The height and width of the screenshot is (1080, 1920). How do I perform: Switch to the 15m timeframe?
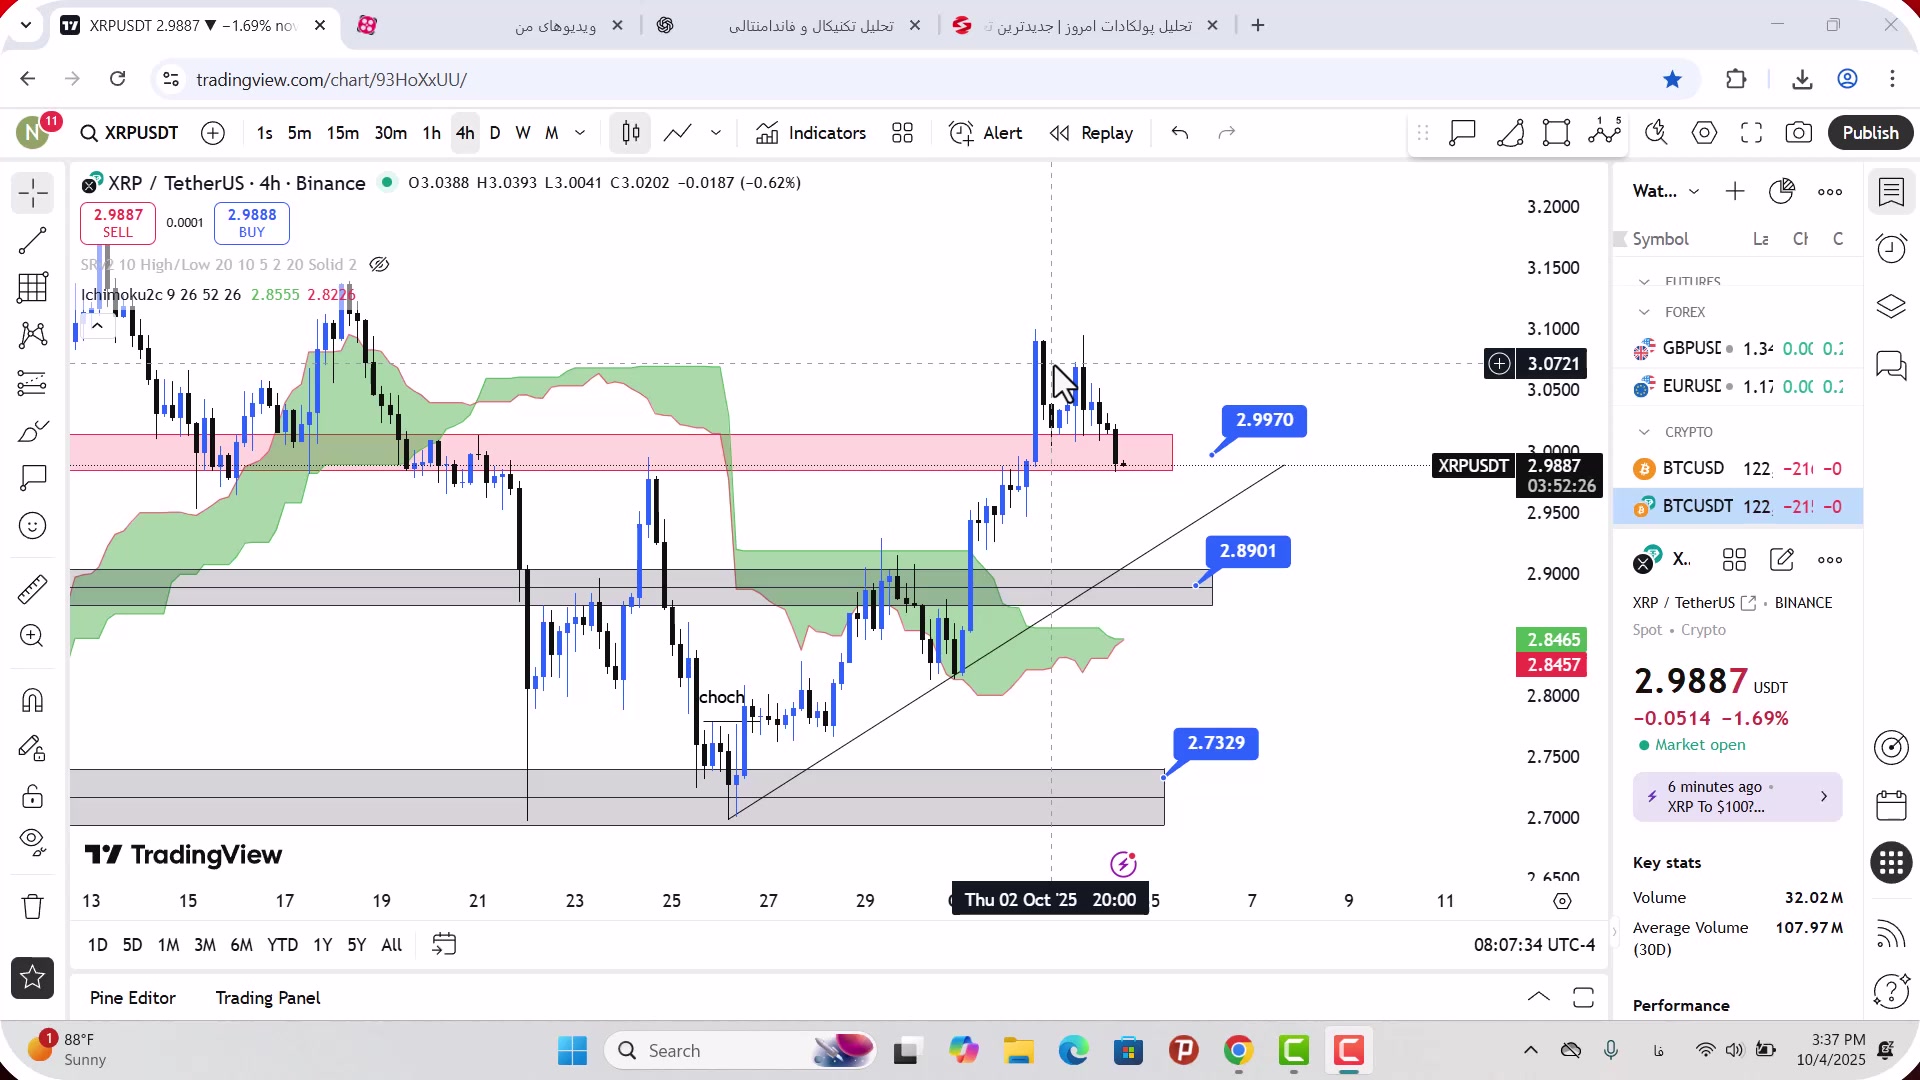(x=343, y=133)
